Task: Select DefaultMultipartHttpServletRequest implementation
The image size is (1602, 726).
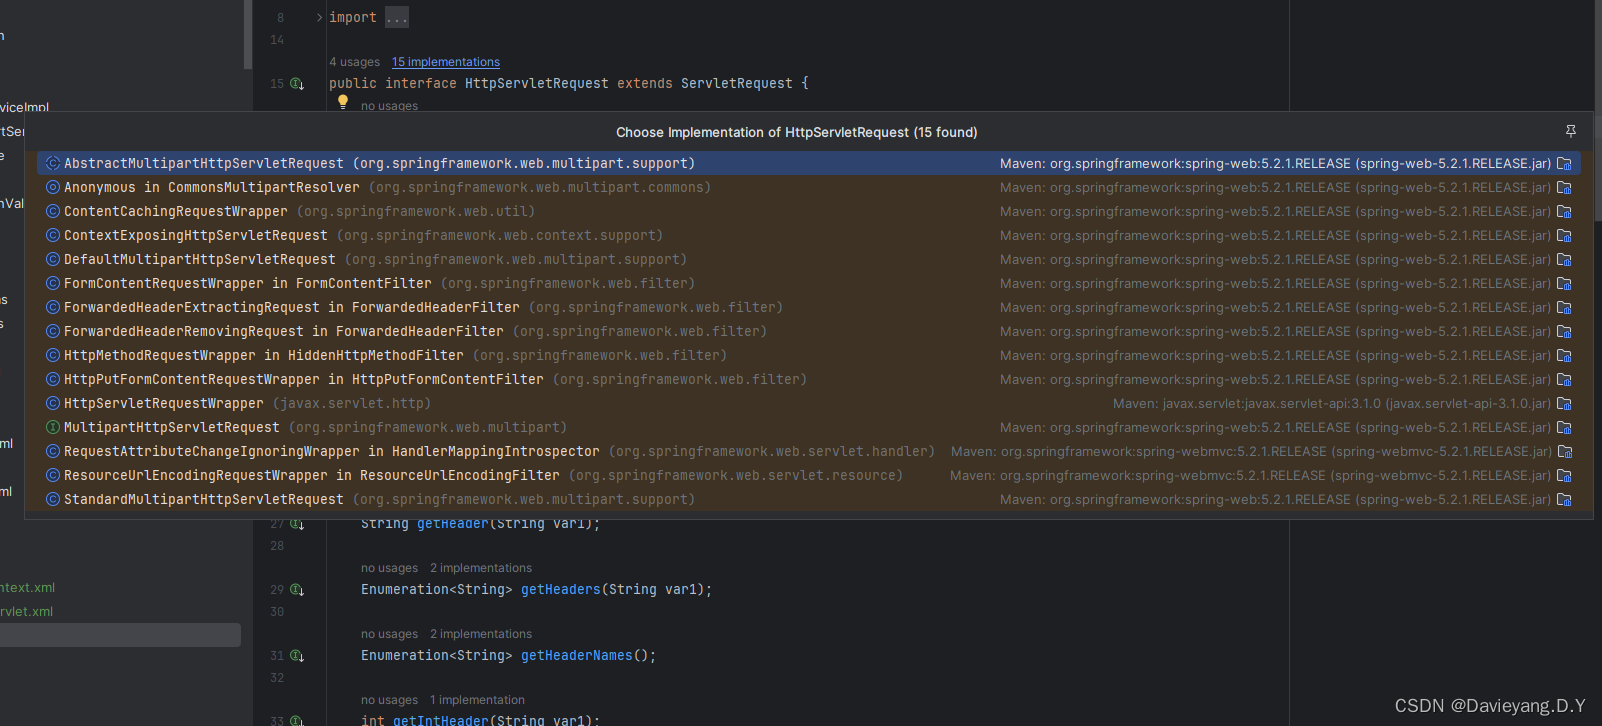Action: click(x=809, y=260)
